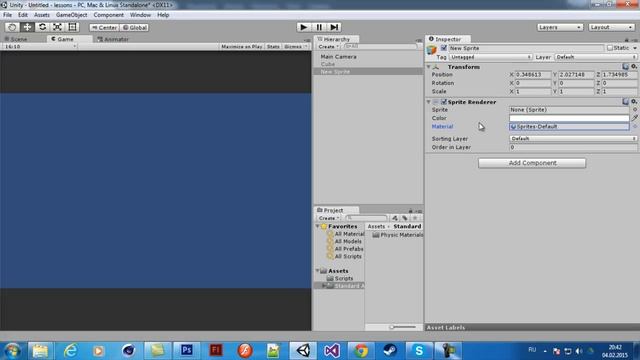The width and height of the screenshot is (640, 360).
Task: Select Main Camera in Hierarchy
Action: [338, 57]
